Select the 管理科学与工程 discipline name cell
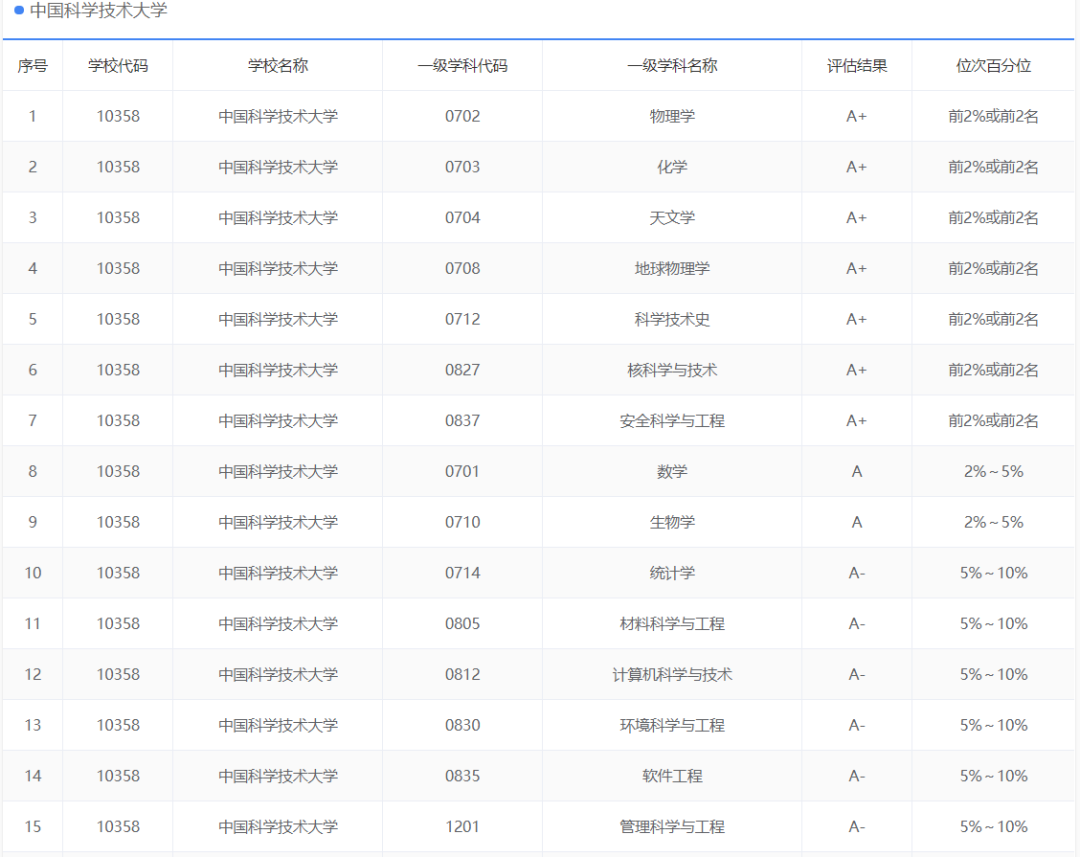 click(x=672, y=827)
